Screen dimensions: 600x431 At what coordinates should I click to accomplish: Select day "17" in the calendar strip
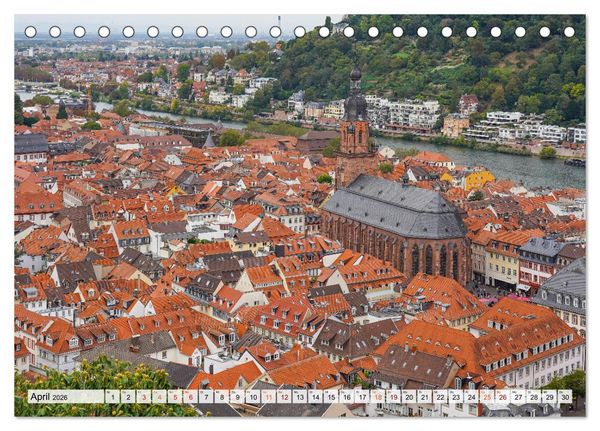(x=362, y=397)
